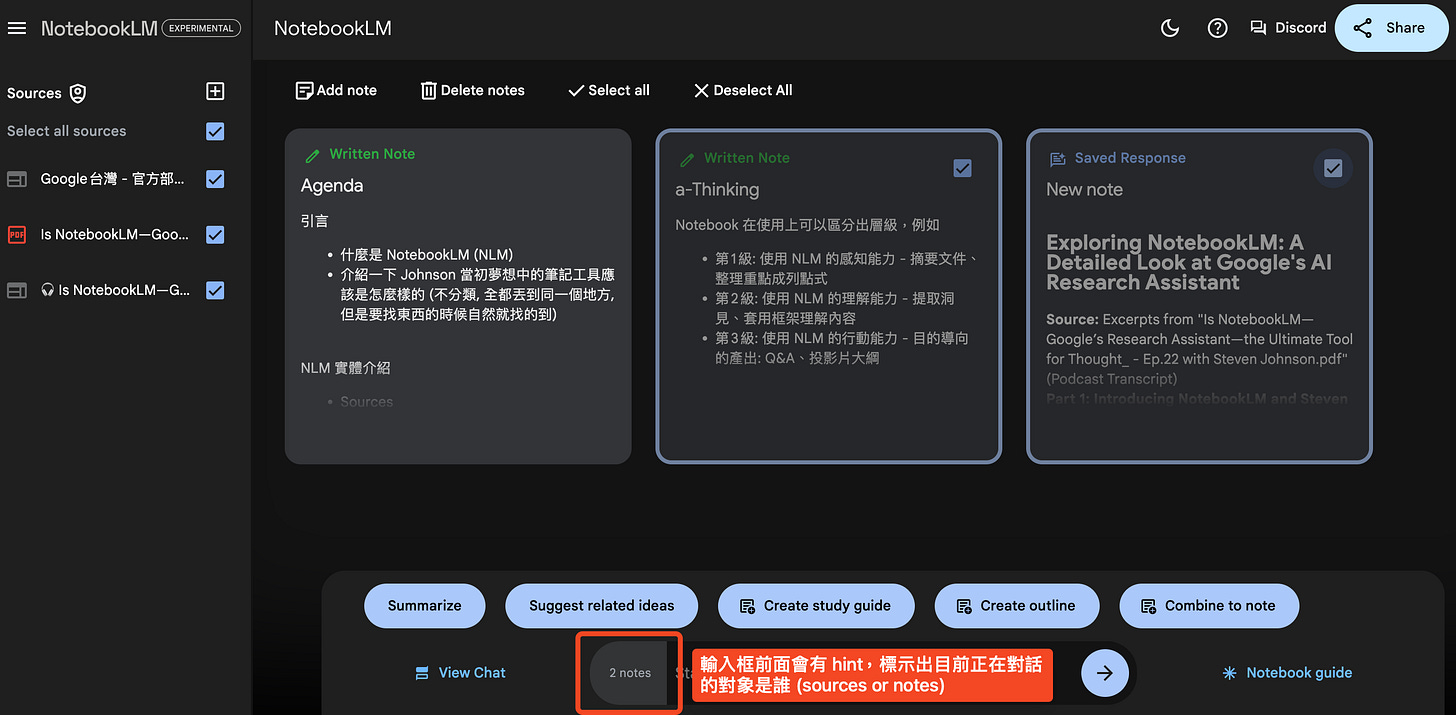The height and width of the screenshot is (715, 1456).
Task: Click Select all notes
Action: 608,90
